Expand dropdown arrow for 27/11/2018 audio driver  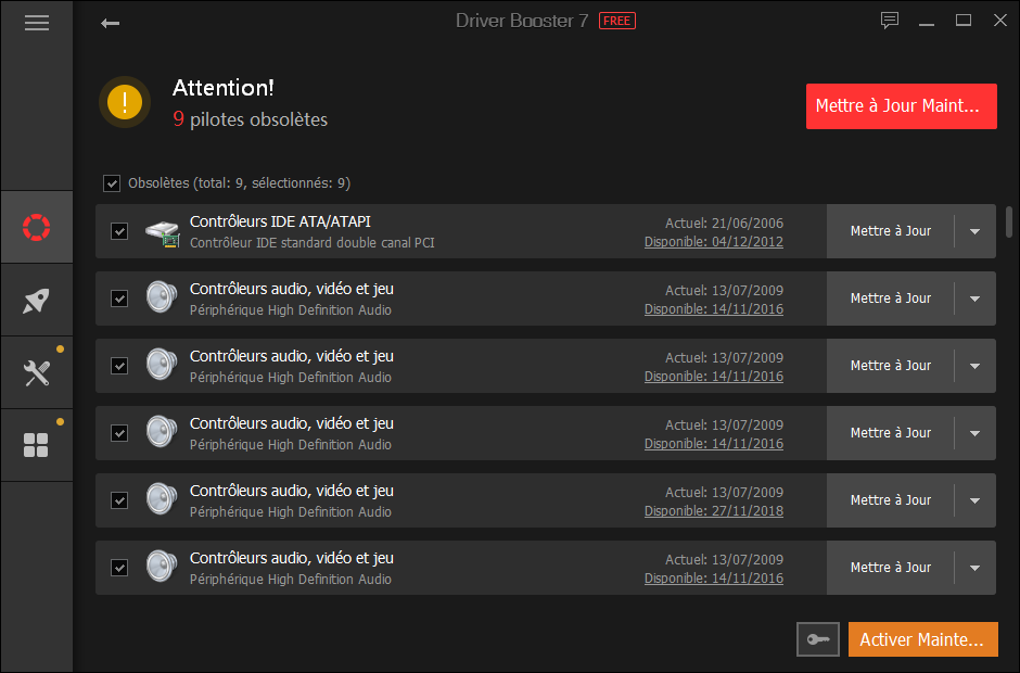[974, 501]
